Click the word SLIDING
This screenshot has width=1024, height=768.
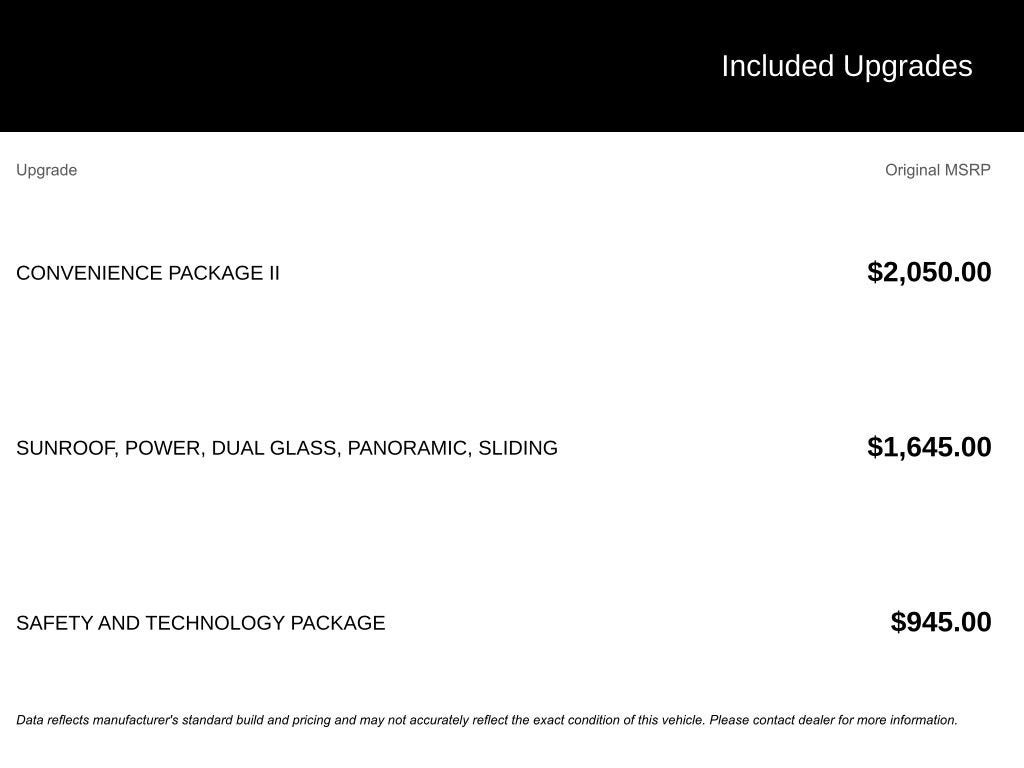(x=518, y=448)
